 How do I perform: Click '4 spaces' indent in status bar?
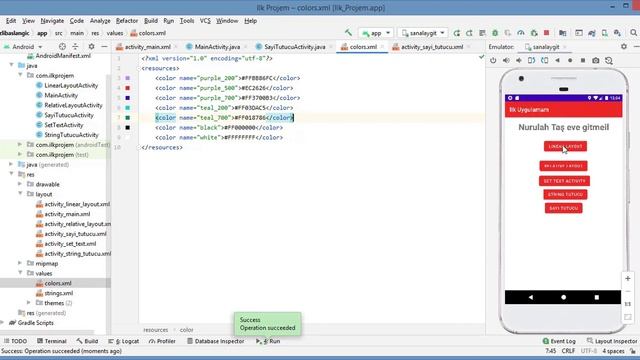613,351
